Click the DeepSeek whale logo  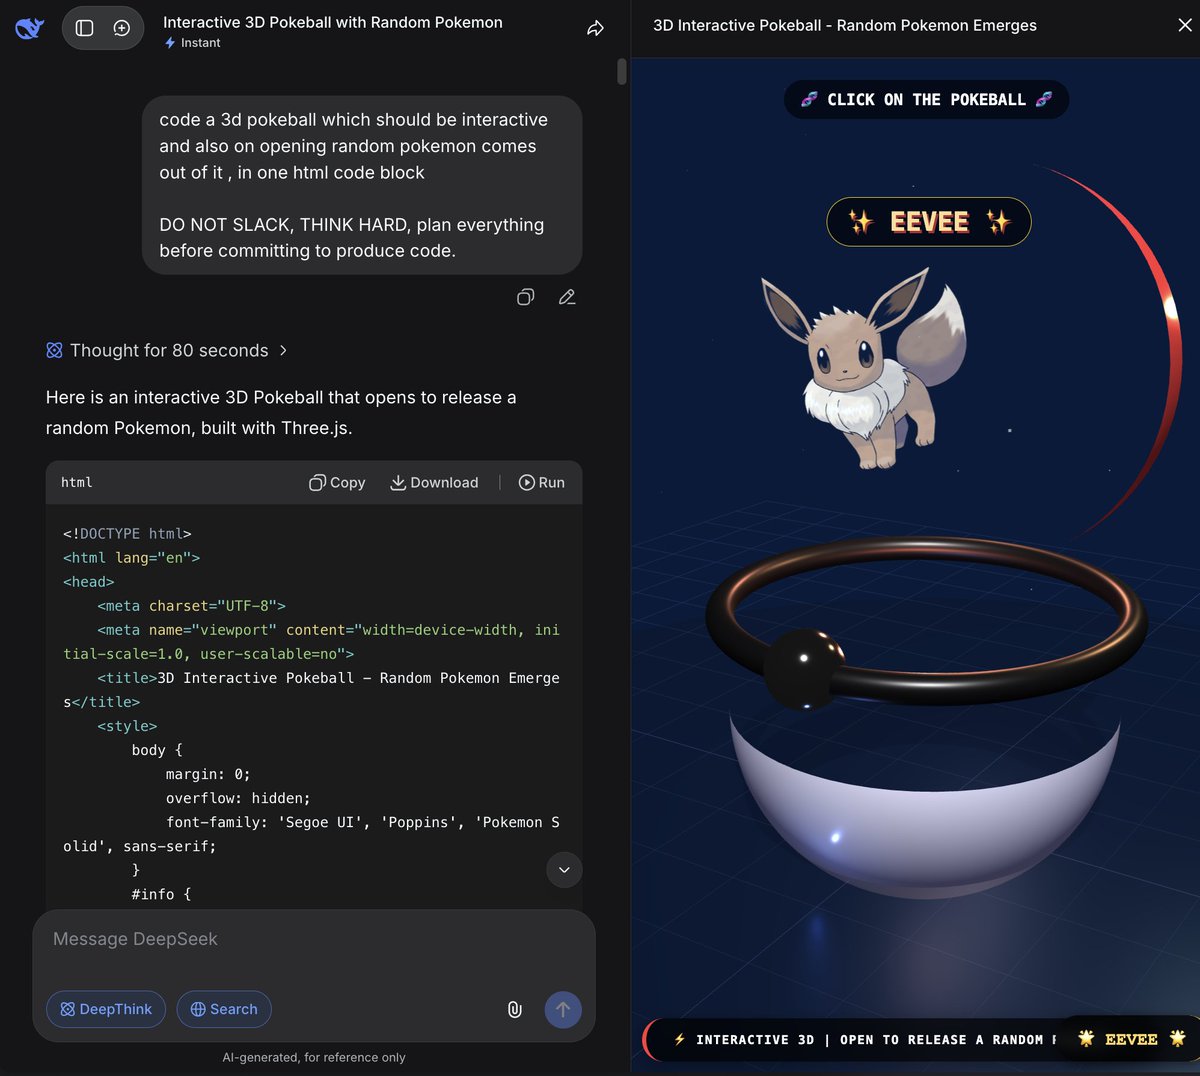point(30,28)
